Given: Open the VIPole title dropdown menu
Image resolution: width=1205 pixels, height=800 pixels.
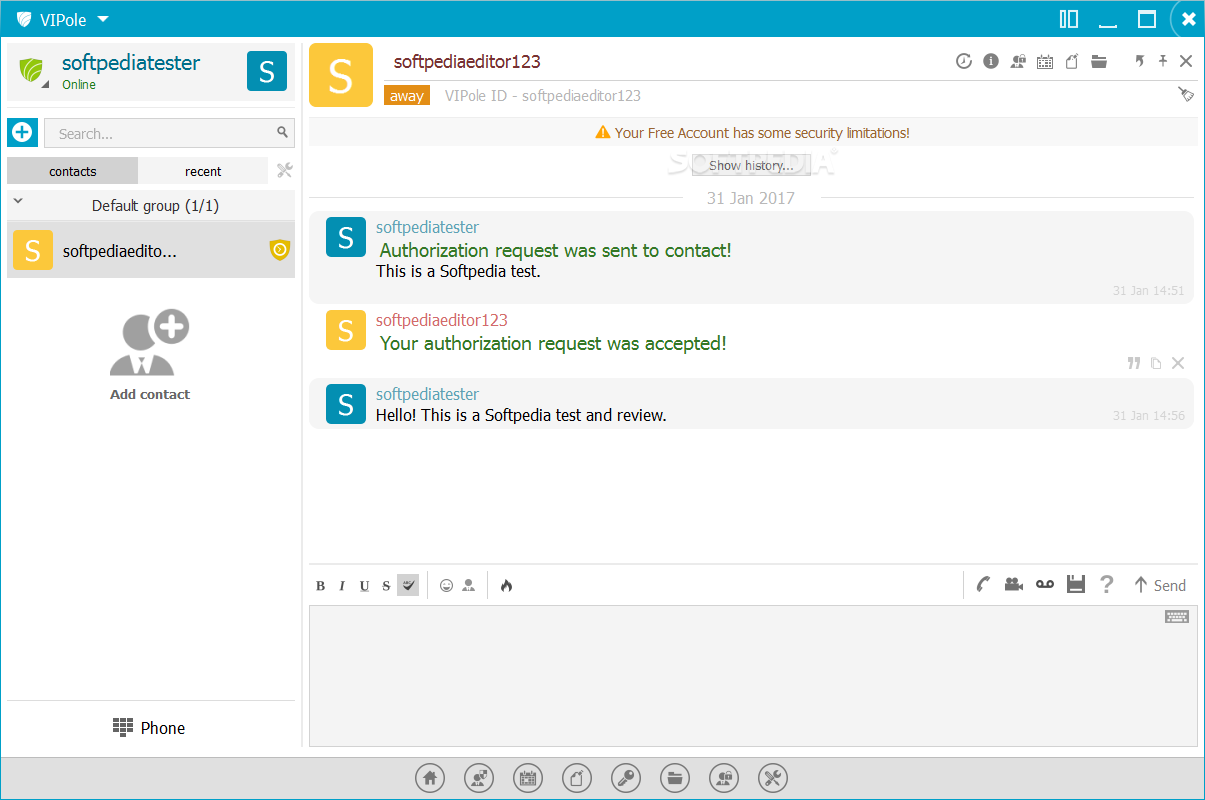Looking at the screenshot, I should tap(103, 20).
